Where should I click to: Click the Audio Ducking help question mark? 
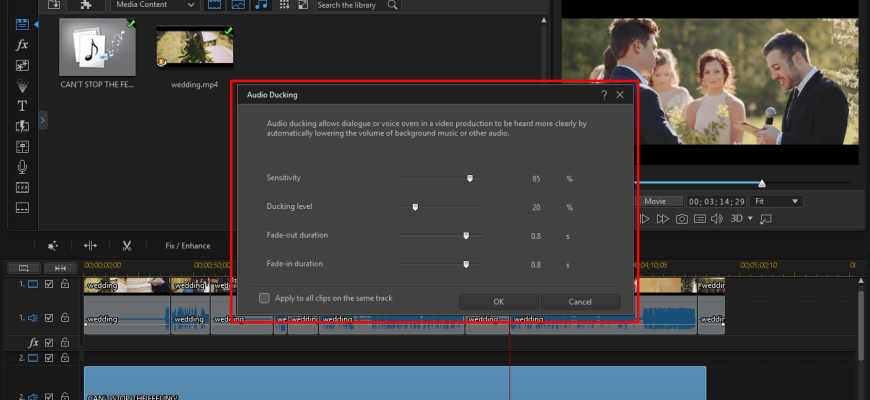pos(604,94)
